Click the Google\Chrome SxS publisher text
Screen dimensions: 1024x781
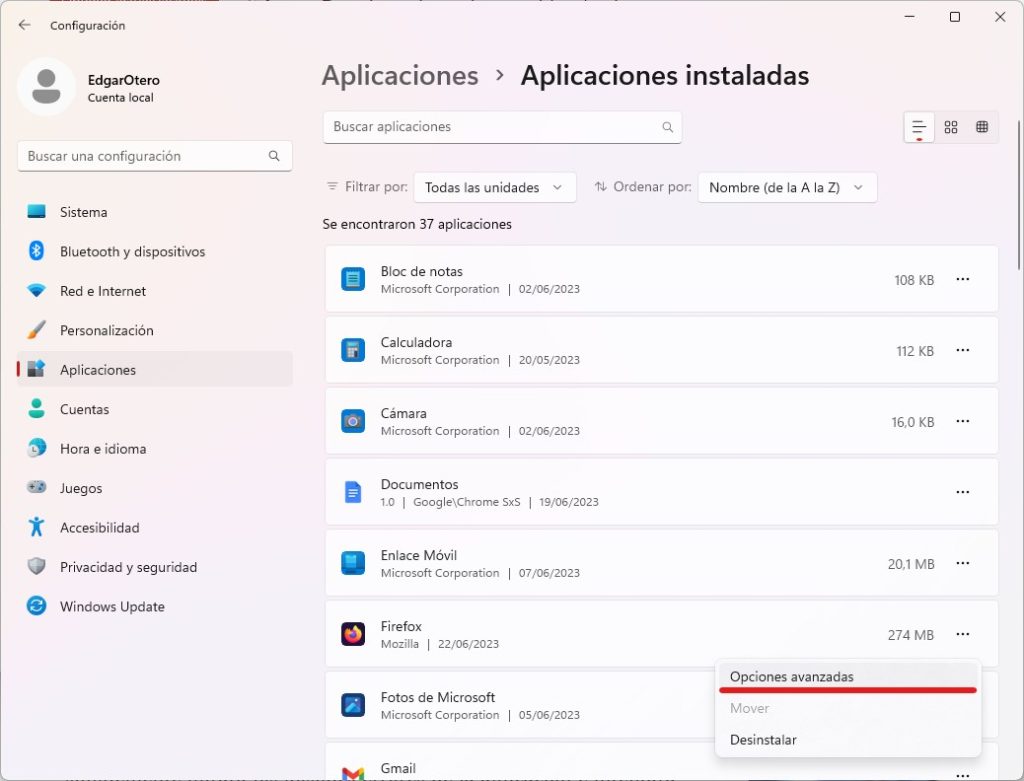click(x=466, y=502)
